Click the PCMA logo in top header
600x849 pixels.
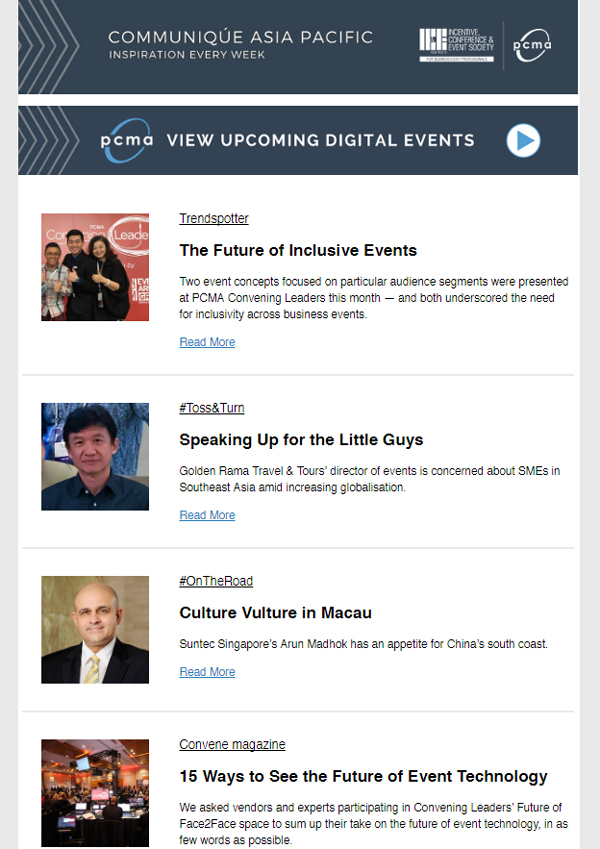click(532, 45)
